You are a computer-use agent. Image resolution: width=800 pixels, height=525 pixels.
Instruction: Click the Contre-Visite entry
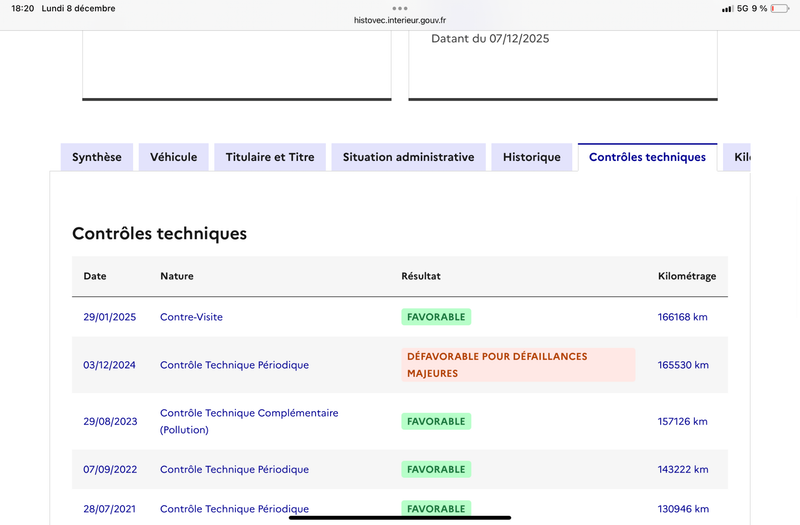[x=191, y=317]
